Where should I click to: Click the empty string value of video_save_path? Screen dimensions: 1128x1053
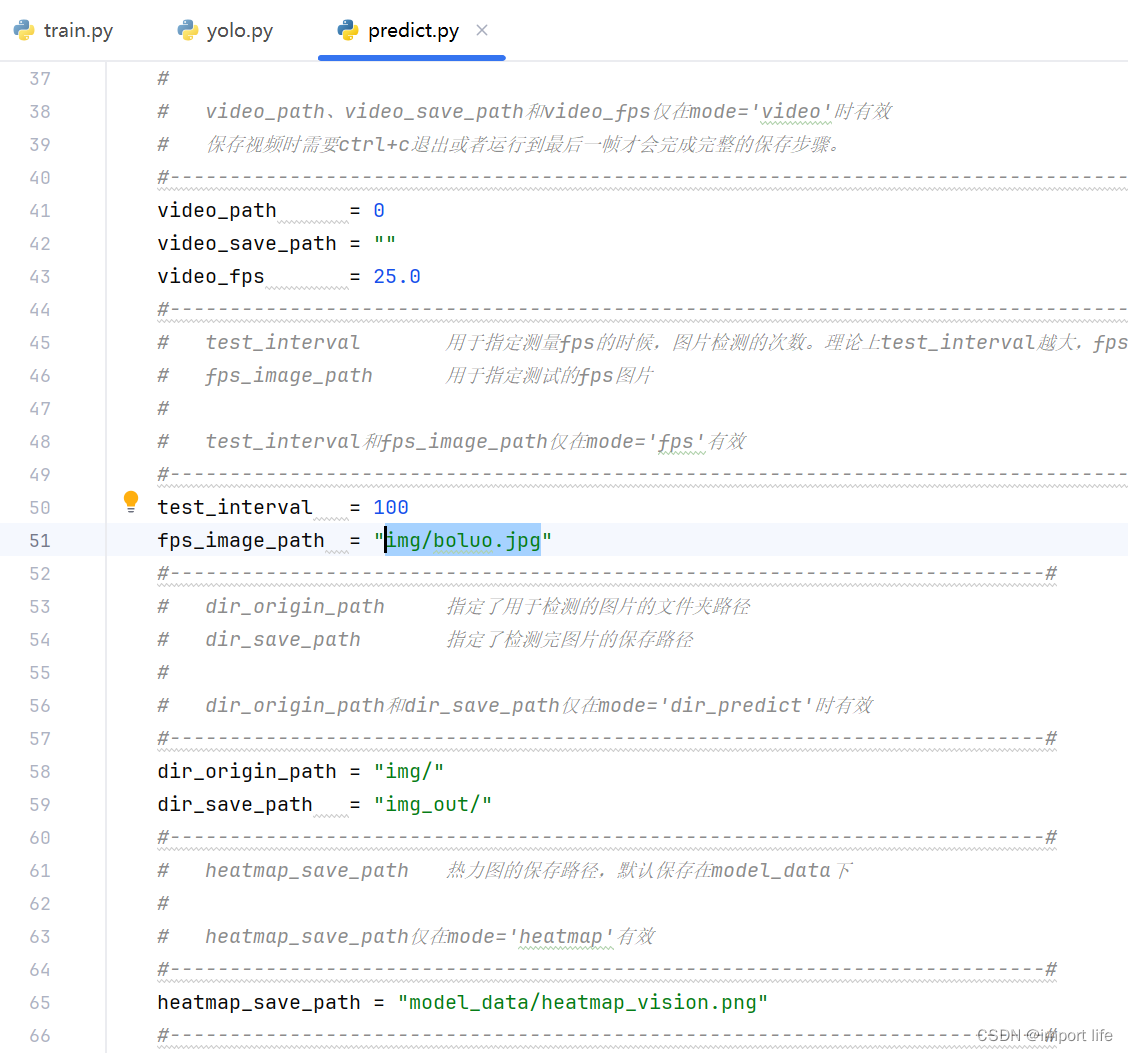click(385, 242)
